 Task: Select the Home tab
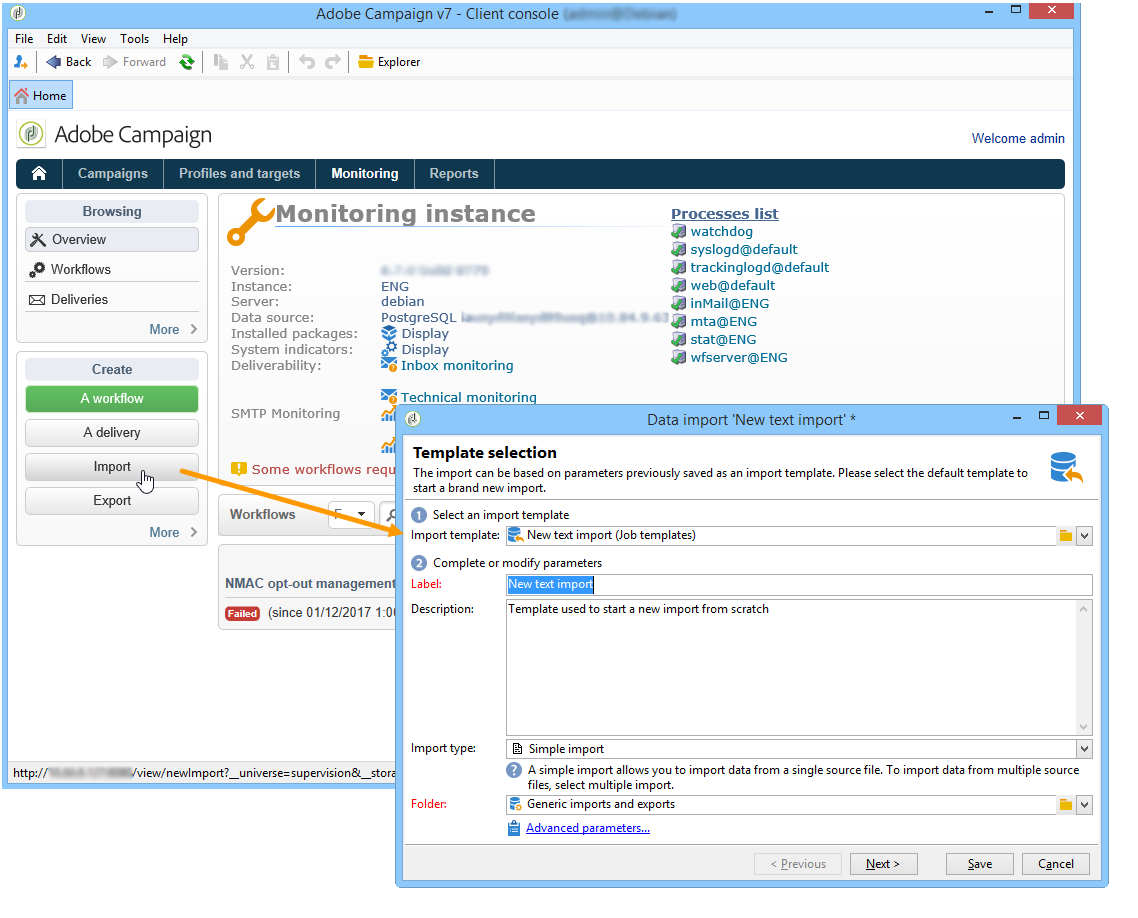click(41, 96)
